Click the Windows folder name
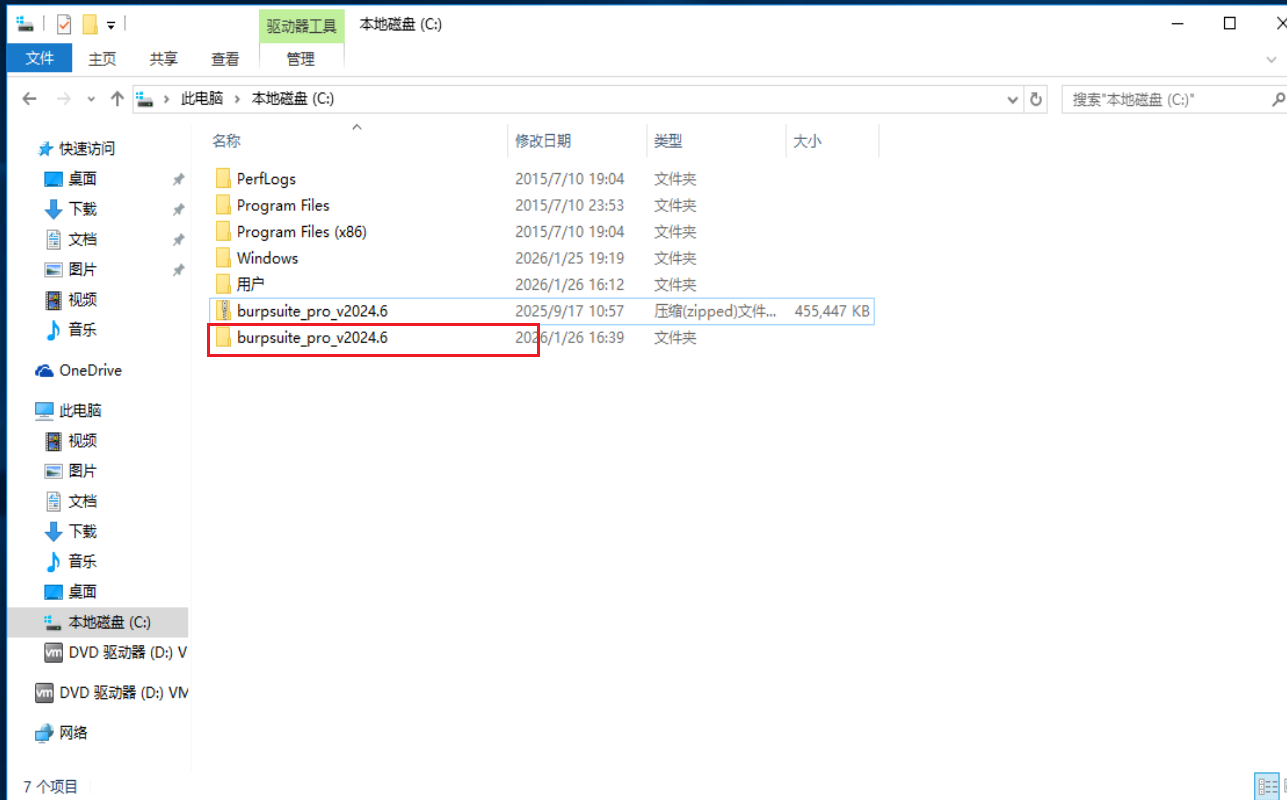1287x800 pixels. tap(267, 258)
